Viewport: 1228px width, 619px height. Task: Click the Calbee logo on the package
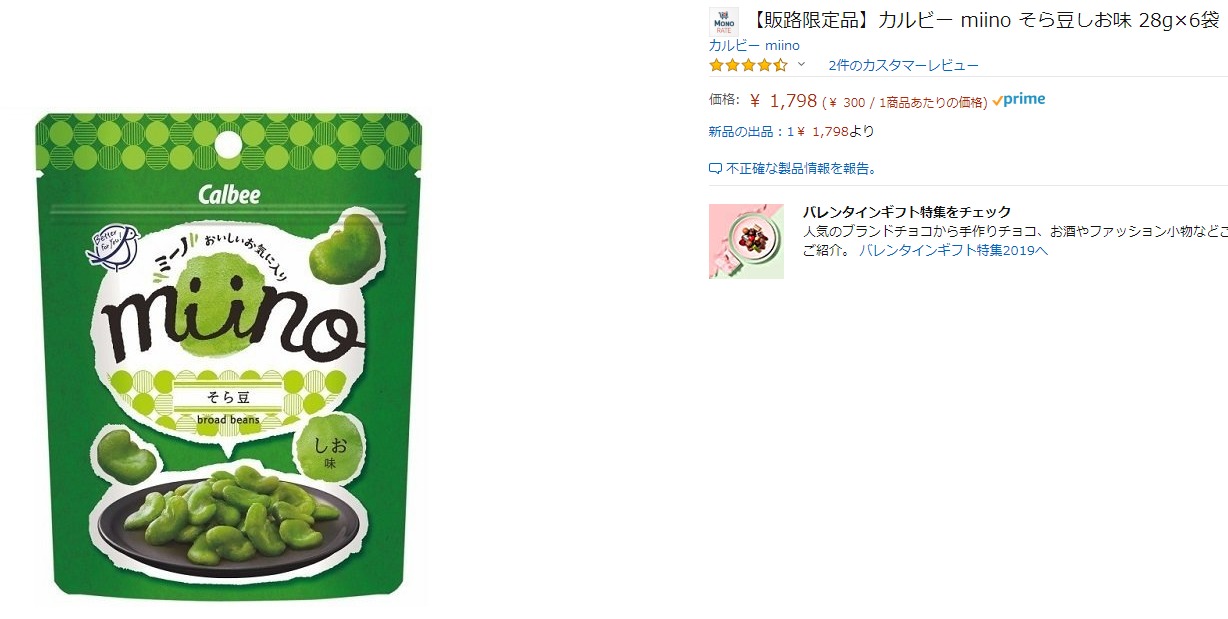[x=229, y=193]
